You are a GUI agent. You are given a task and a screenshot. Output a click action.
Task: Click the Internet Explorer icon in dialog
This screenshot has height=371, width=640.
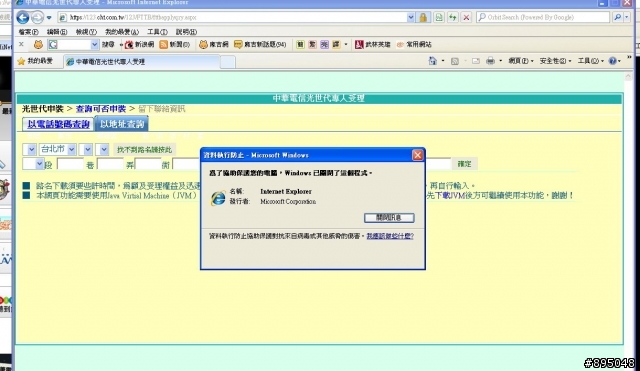[x=218, y=198]
